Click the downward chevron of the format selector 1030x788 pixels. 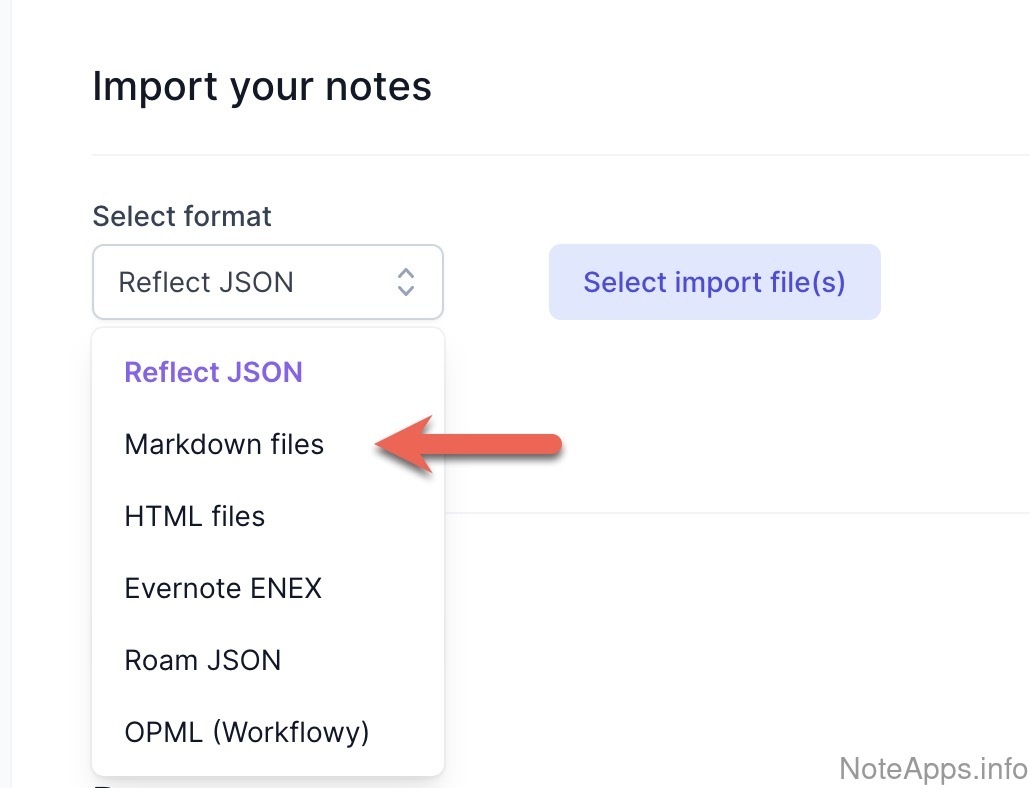[406, 291]
